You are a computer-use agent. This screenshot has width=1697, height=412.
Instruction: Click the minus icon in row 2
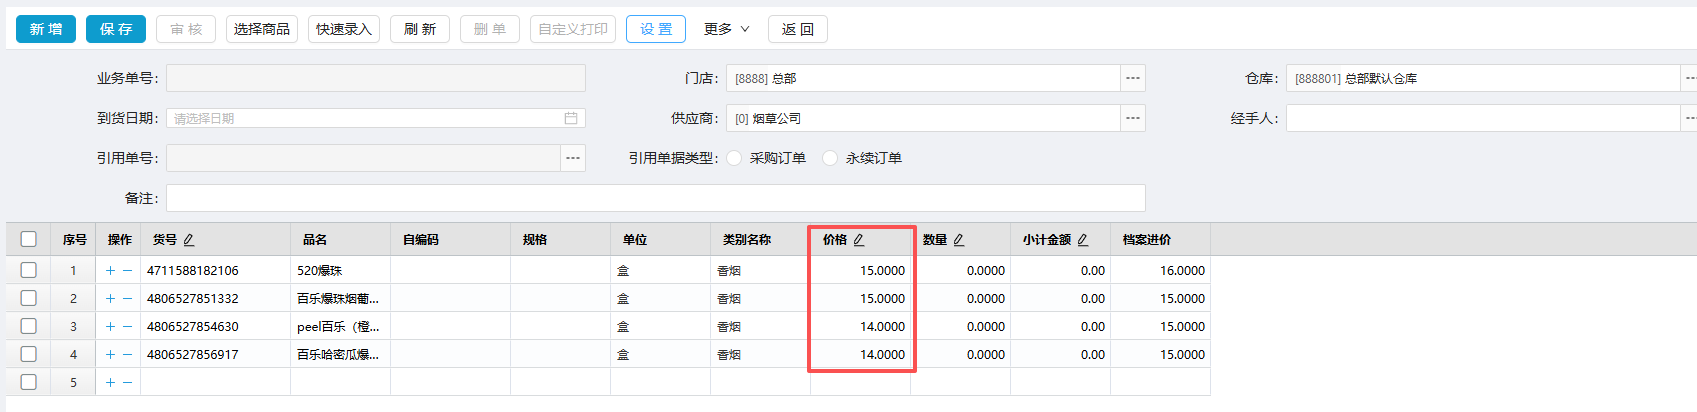(x=128, y=299)
